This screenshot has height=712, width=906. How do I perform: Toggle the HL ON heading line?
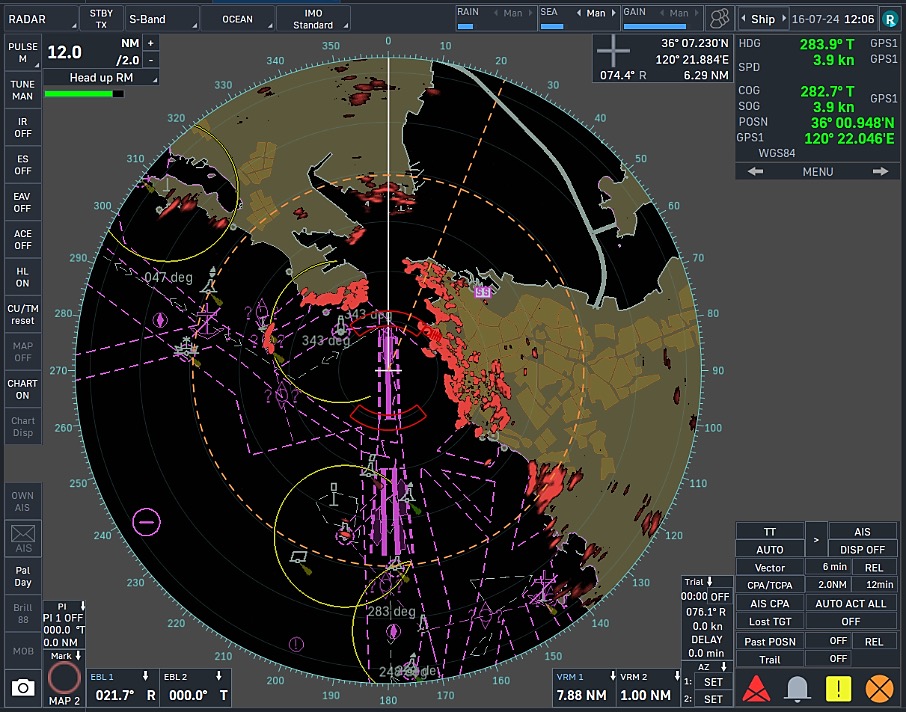[x=22, y=277]
